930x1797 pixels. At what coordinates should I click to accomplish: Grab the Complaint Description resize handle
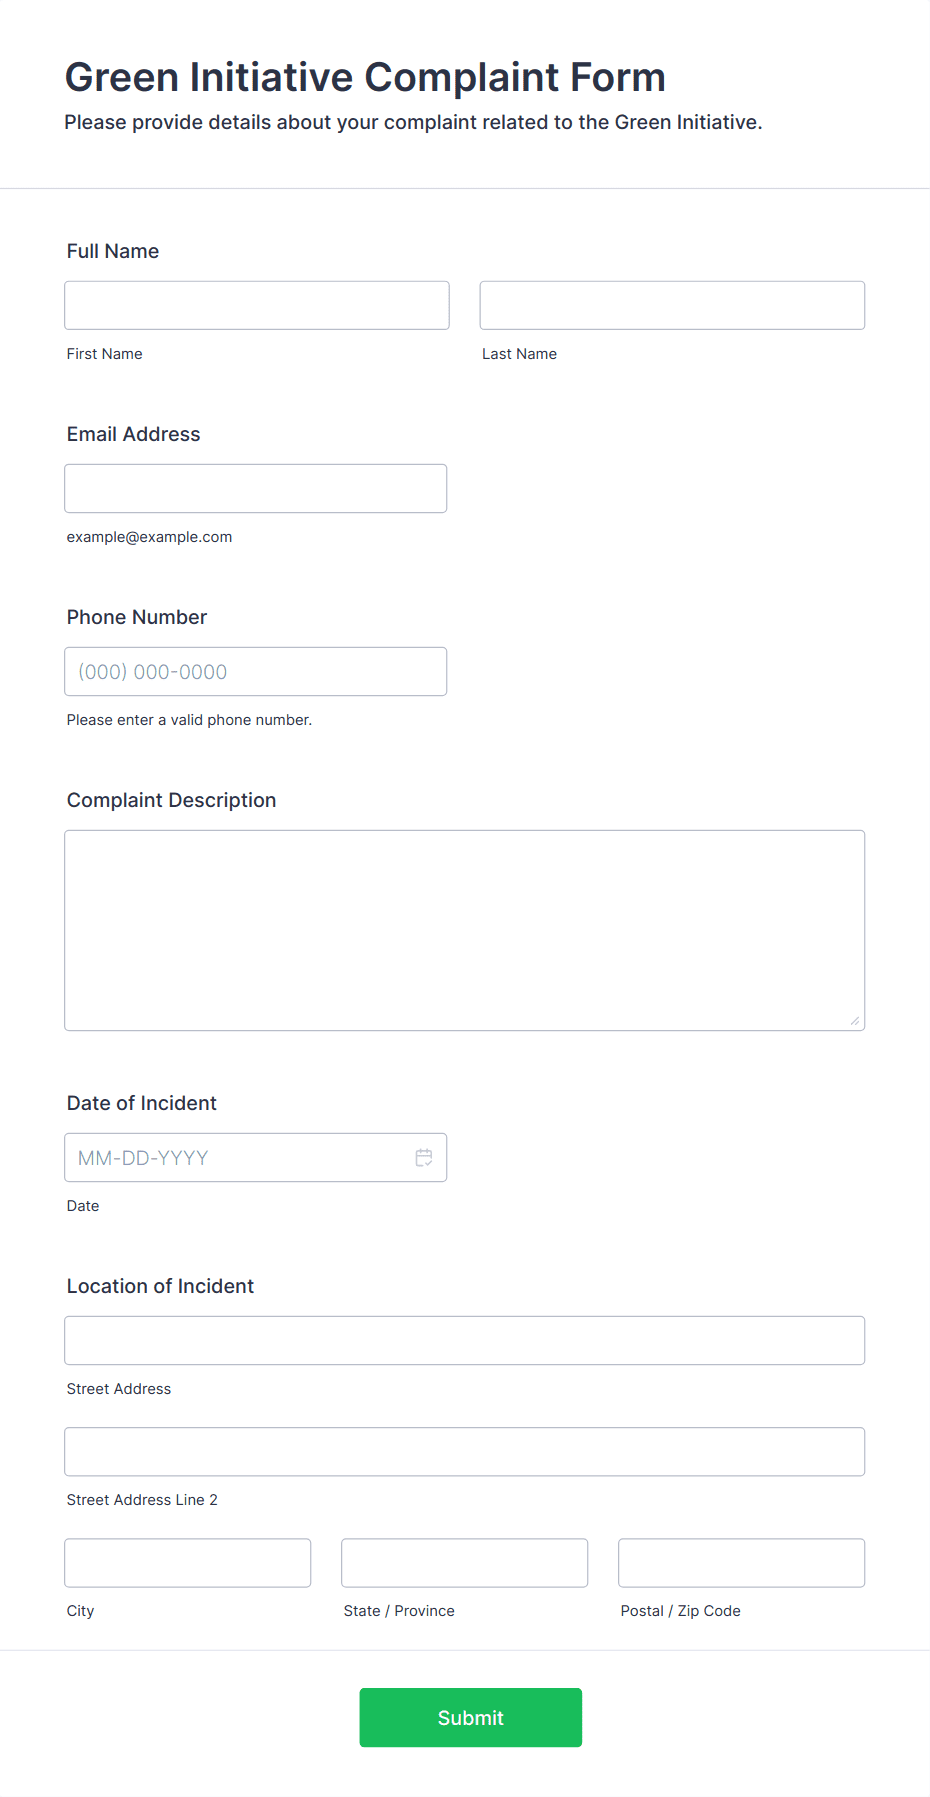854,1020
